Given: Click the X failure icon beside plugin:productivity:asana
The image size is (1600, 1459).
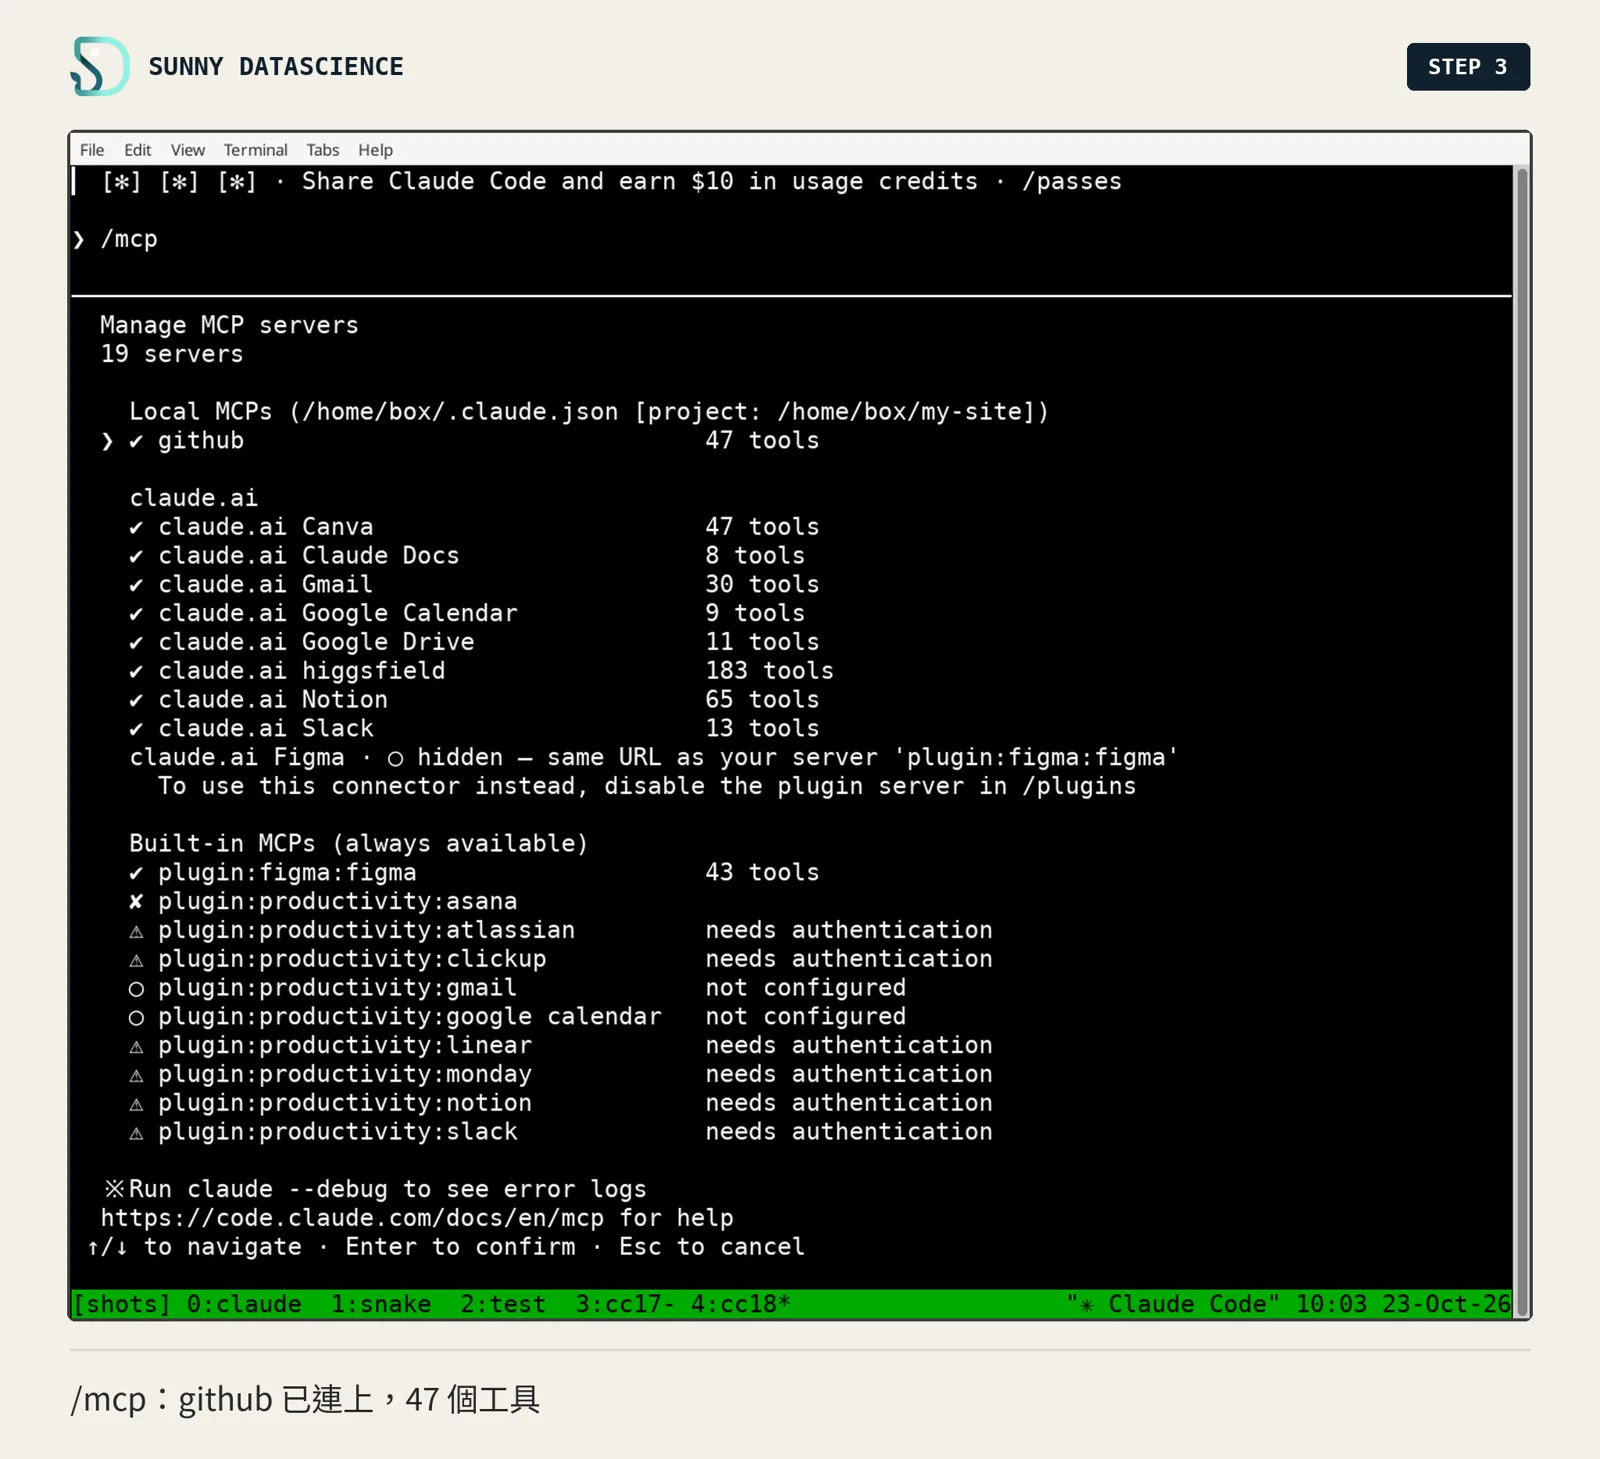Looking at the screenshot, I should tap(136, 902).
